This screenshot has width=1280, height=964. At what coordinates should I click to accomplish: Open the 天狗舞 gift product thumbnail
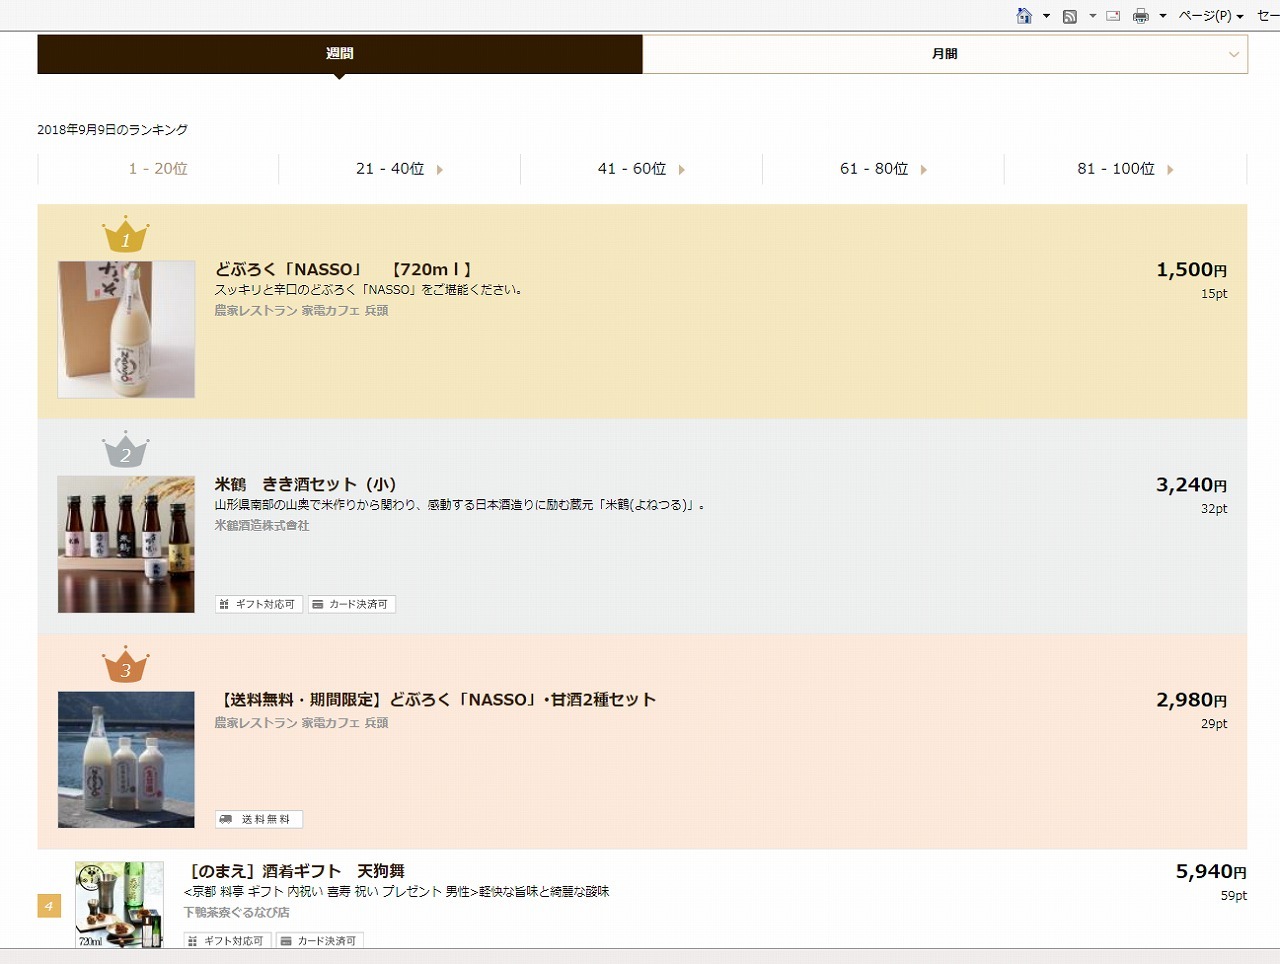[120, 904]
